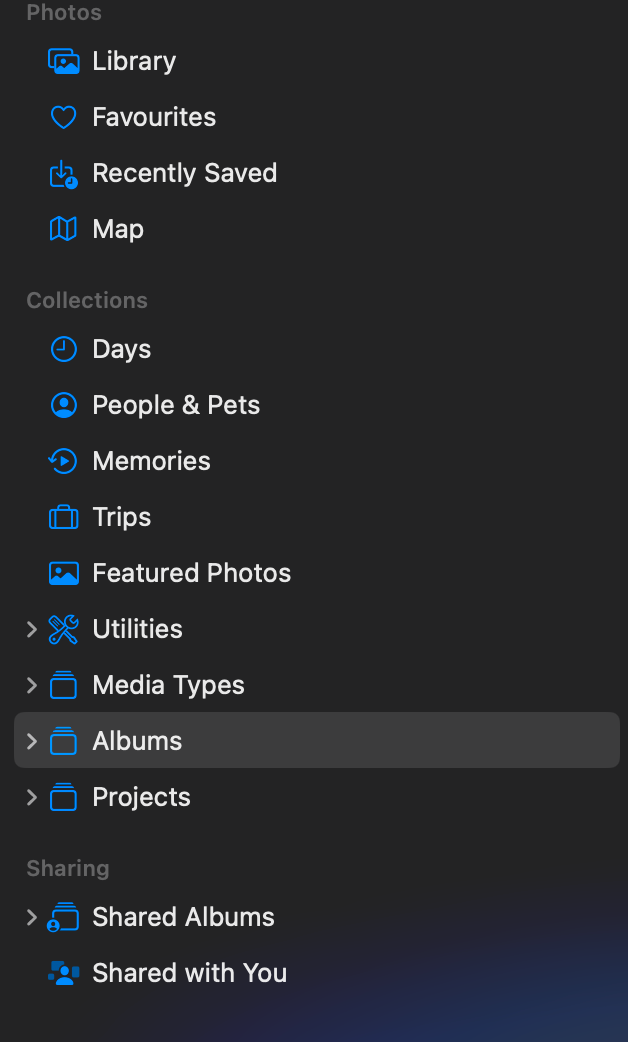
Task: Select the Media Types label
Action: coord(168,685)
